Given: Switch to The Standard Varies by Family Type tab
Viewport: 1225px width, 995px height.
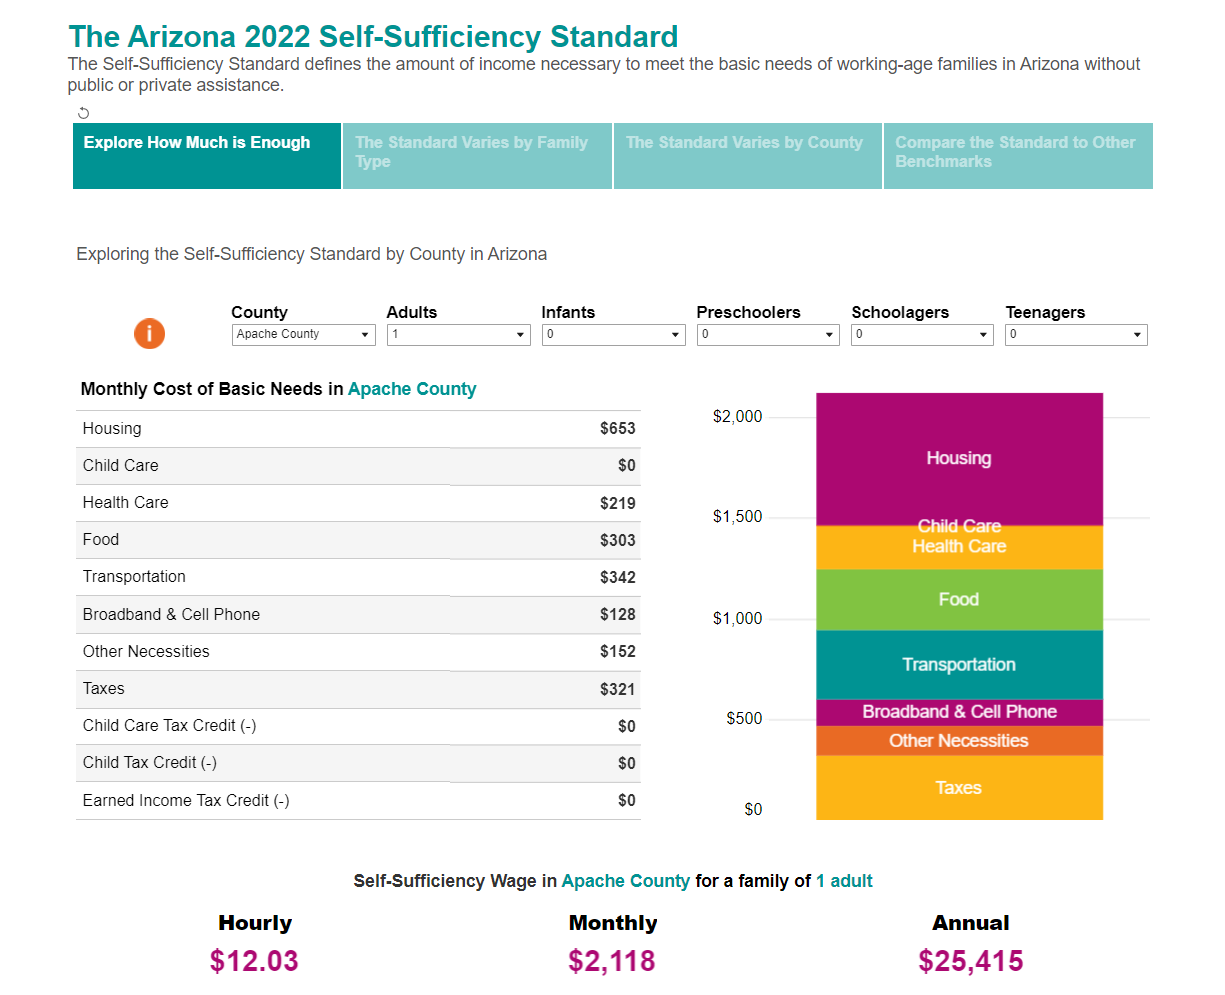Looking at the screenshot, I should click(x=477, y=156).
